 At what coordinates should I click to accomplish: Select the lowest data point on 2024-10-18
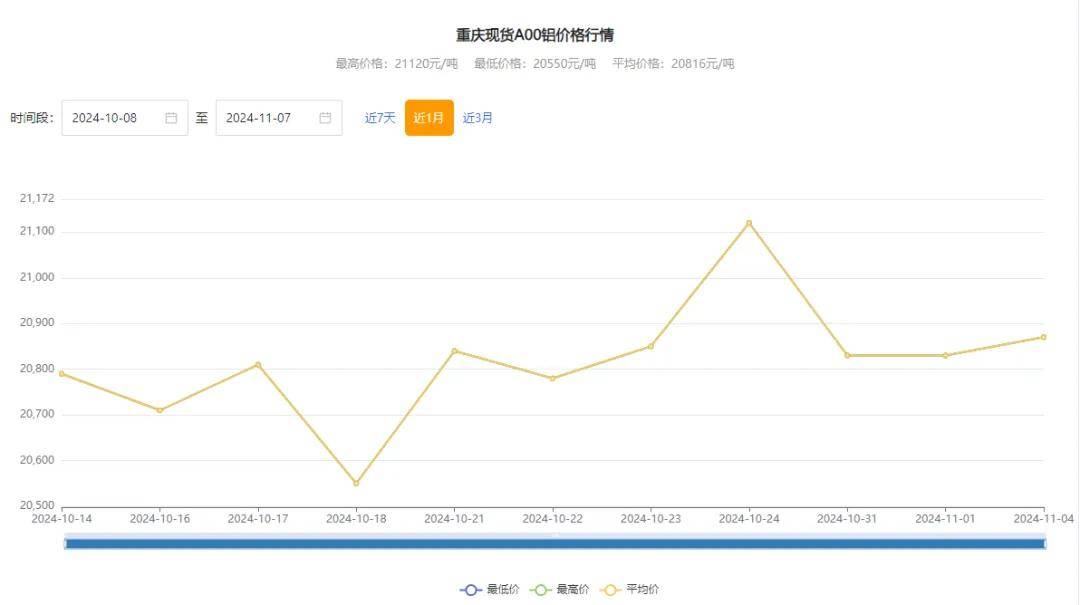[x=355, y=482]
